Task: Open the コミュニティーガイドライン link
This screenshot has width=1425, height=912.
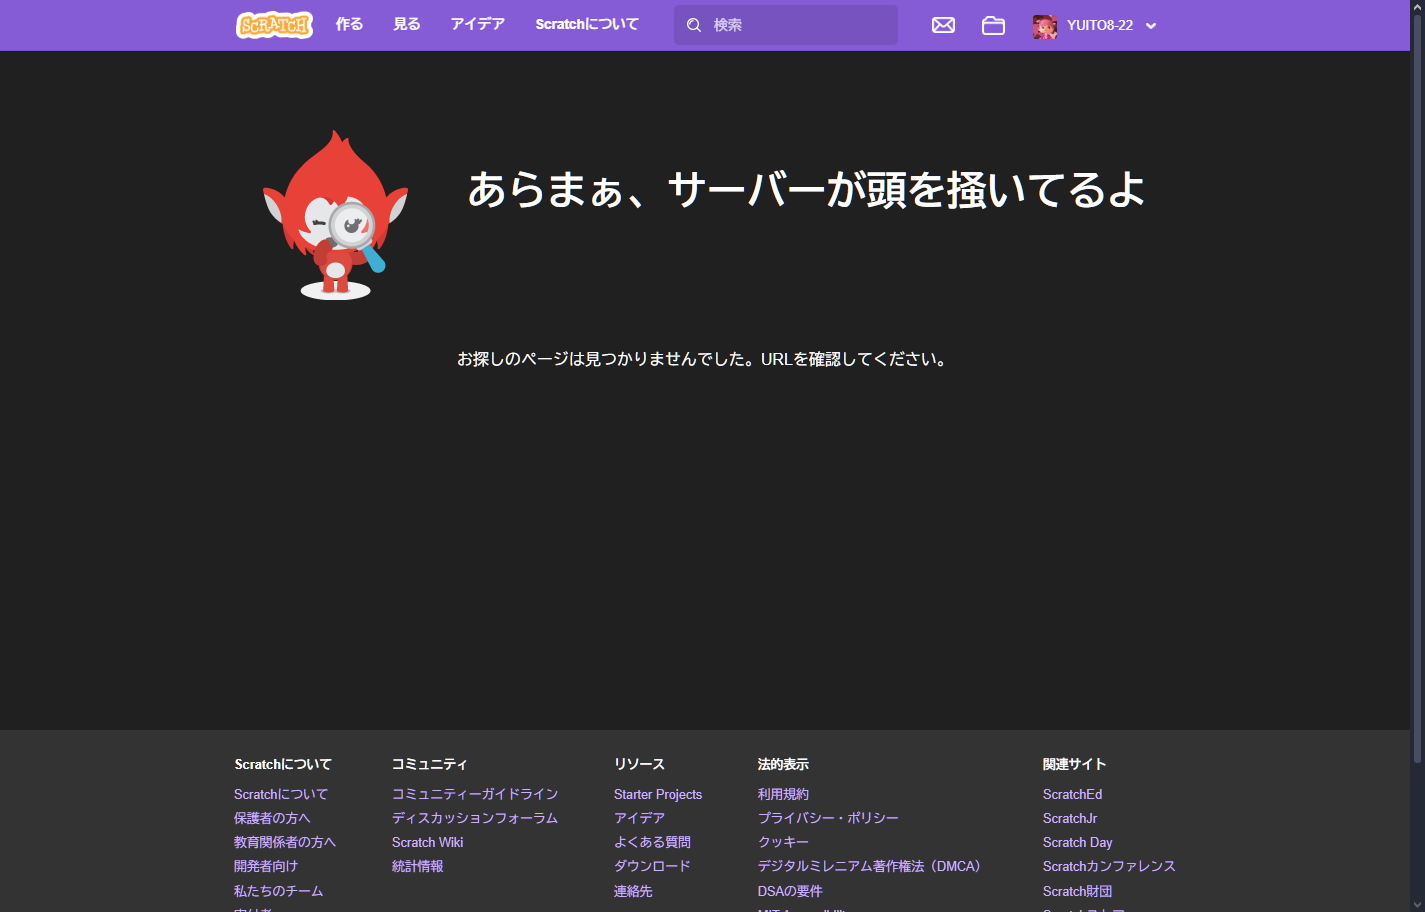Action: 475,794
